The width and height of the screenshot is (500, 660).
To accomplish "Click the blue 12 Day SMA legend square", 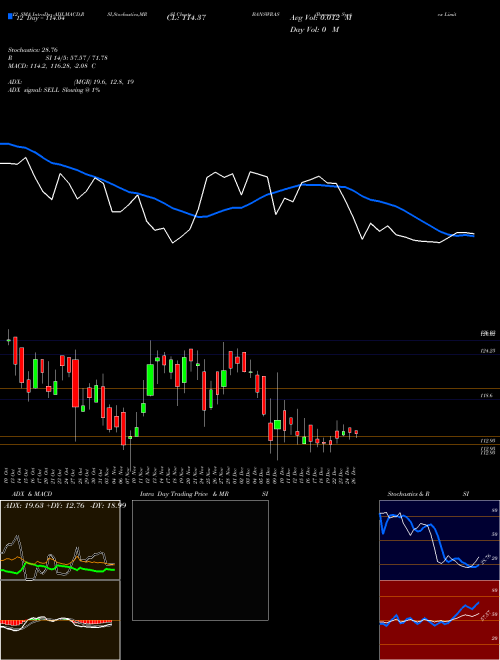I will point(10,17).
